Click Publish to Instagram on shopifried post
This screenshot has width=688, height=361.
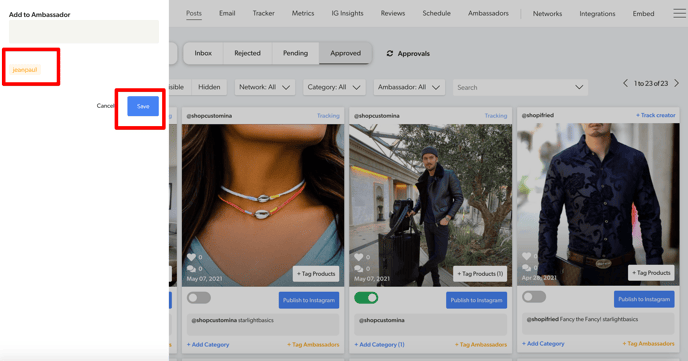(644, 299)
